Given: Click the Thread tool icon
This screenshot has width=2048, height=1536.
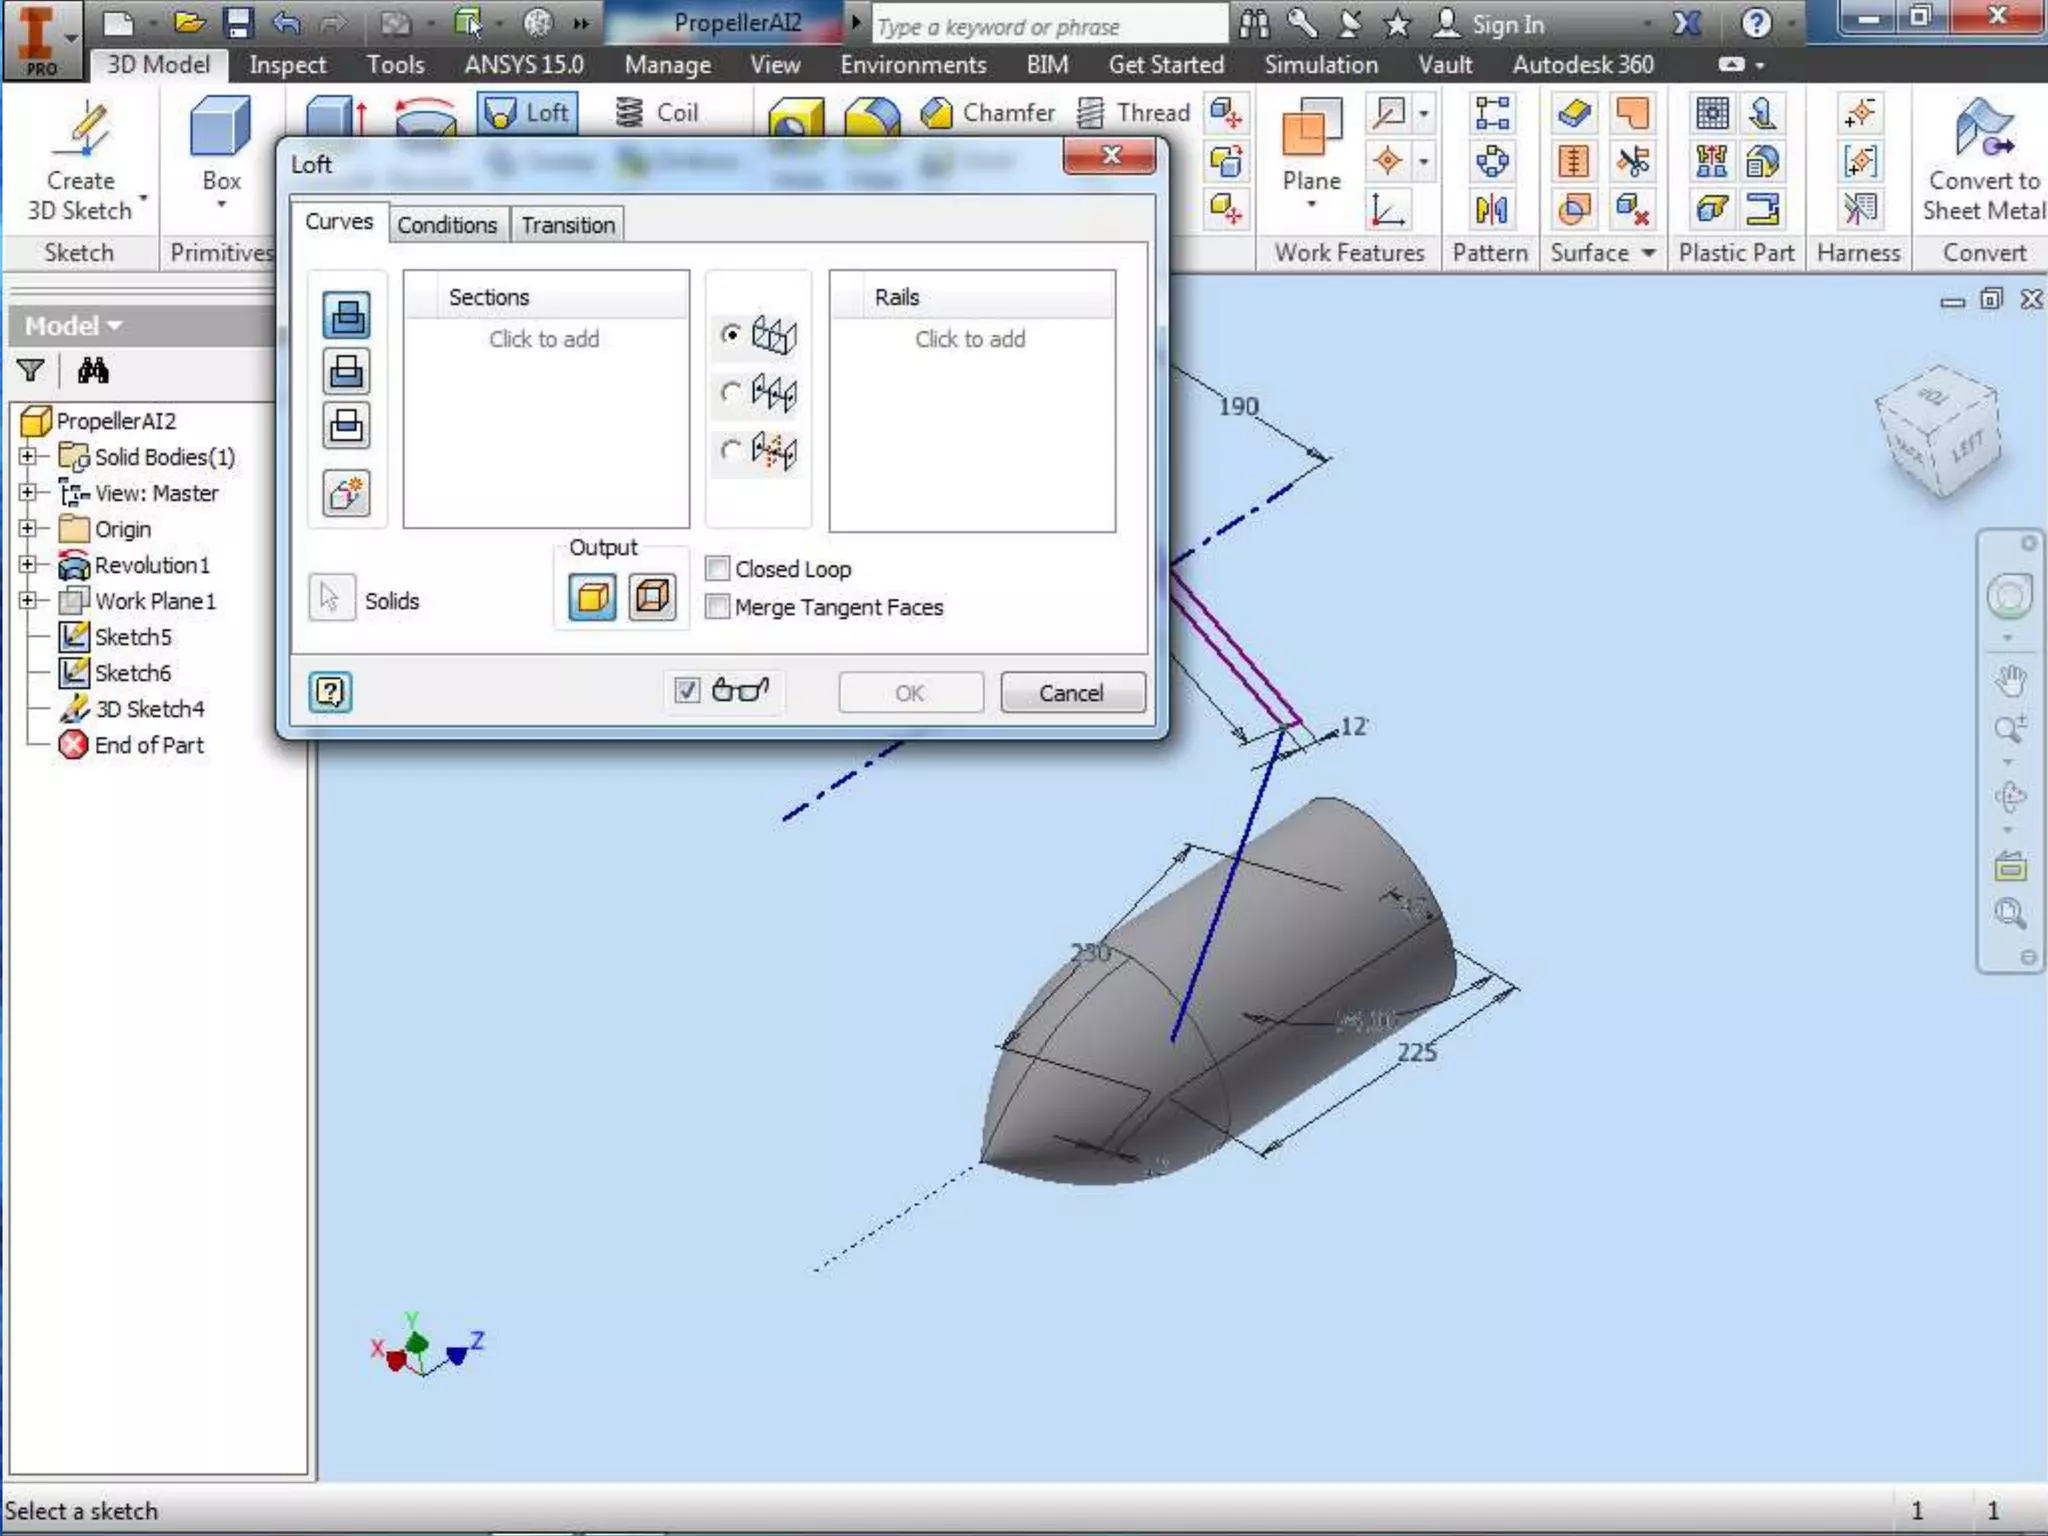Looking at the screenshot, I should tap(1092, 113).
